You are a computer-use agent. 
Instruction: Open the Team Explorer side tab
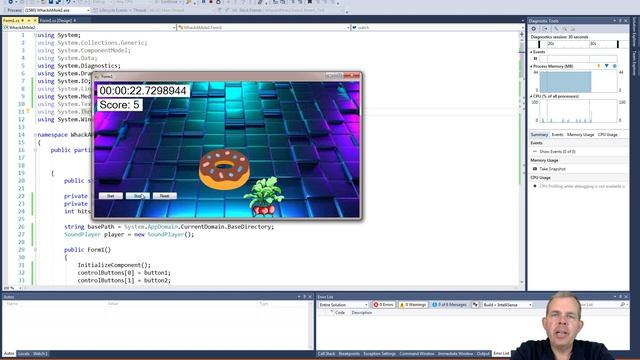click(634, 64)
